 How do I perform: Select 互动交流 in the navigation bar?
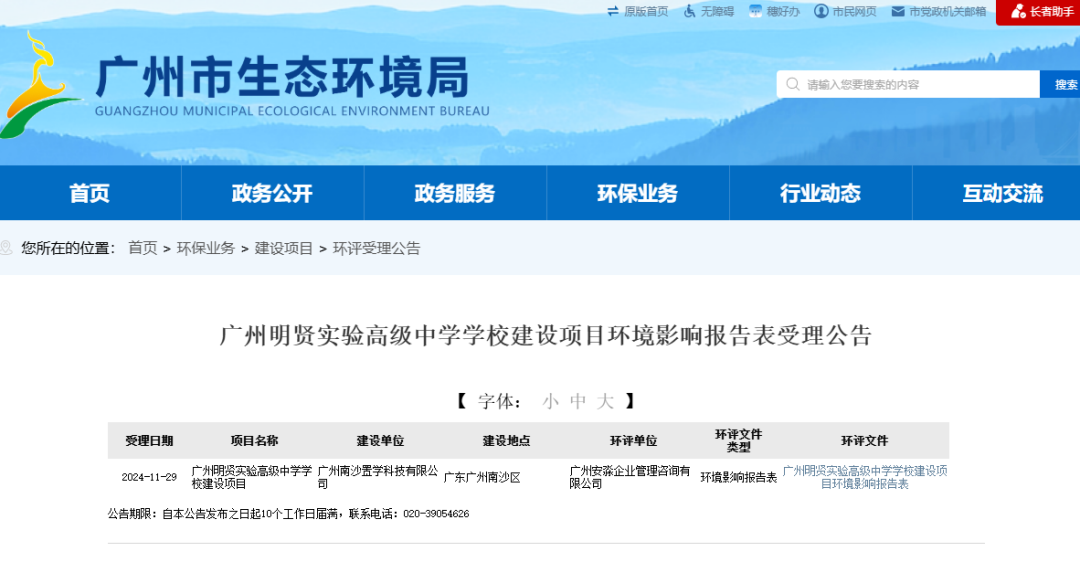point(1002,193)
